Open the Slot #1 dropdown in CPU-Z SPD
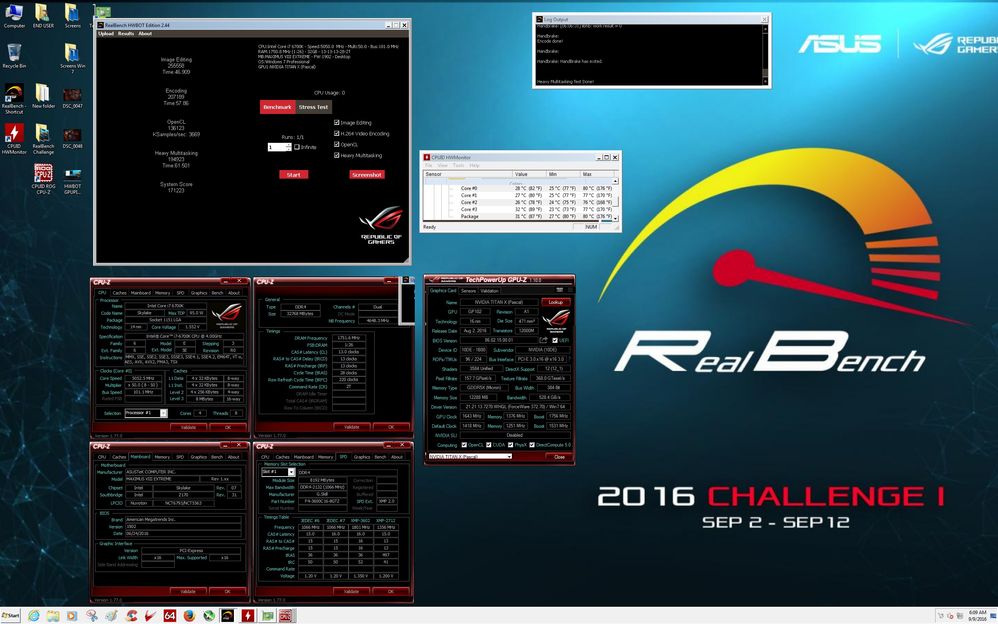998x624 pixels. pos(278,472)
